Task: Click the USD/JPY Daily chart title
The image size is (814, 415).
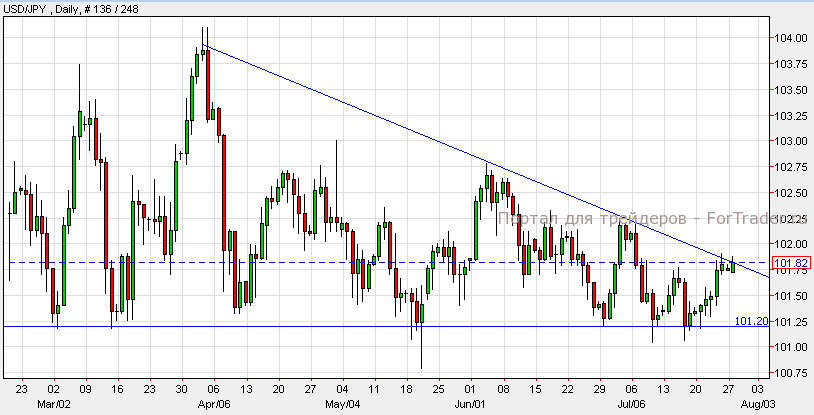Action: coord(71,9)
